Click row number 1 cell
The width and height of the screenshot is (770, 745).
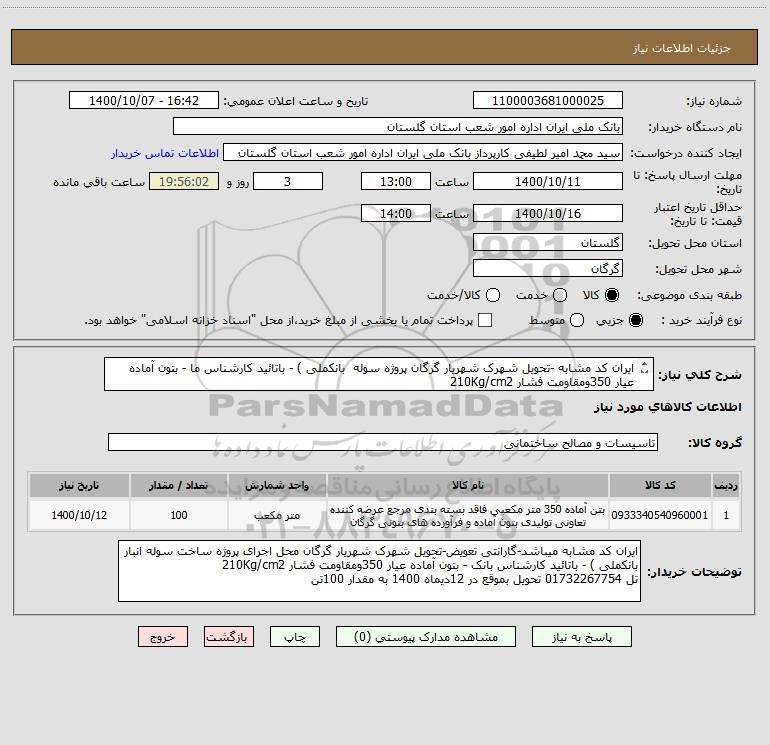tap(726, 515)
